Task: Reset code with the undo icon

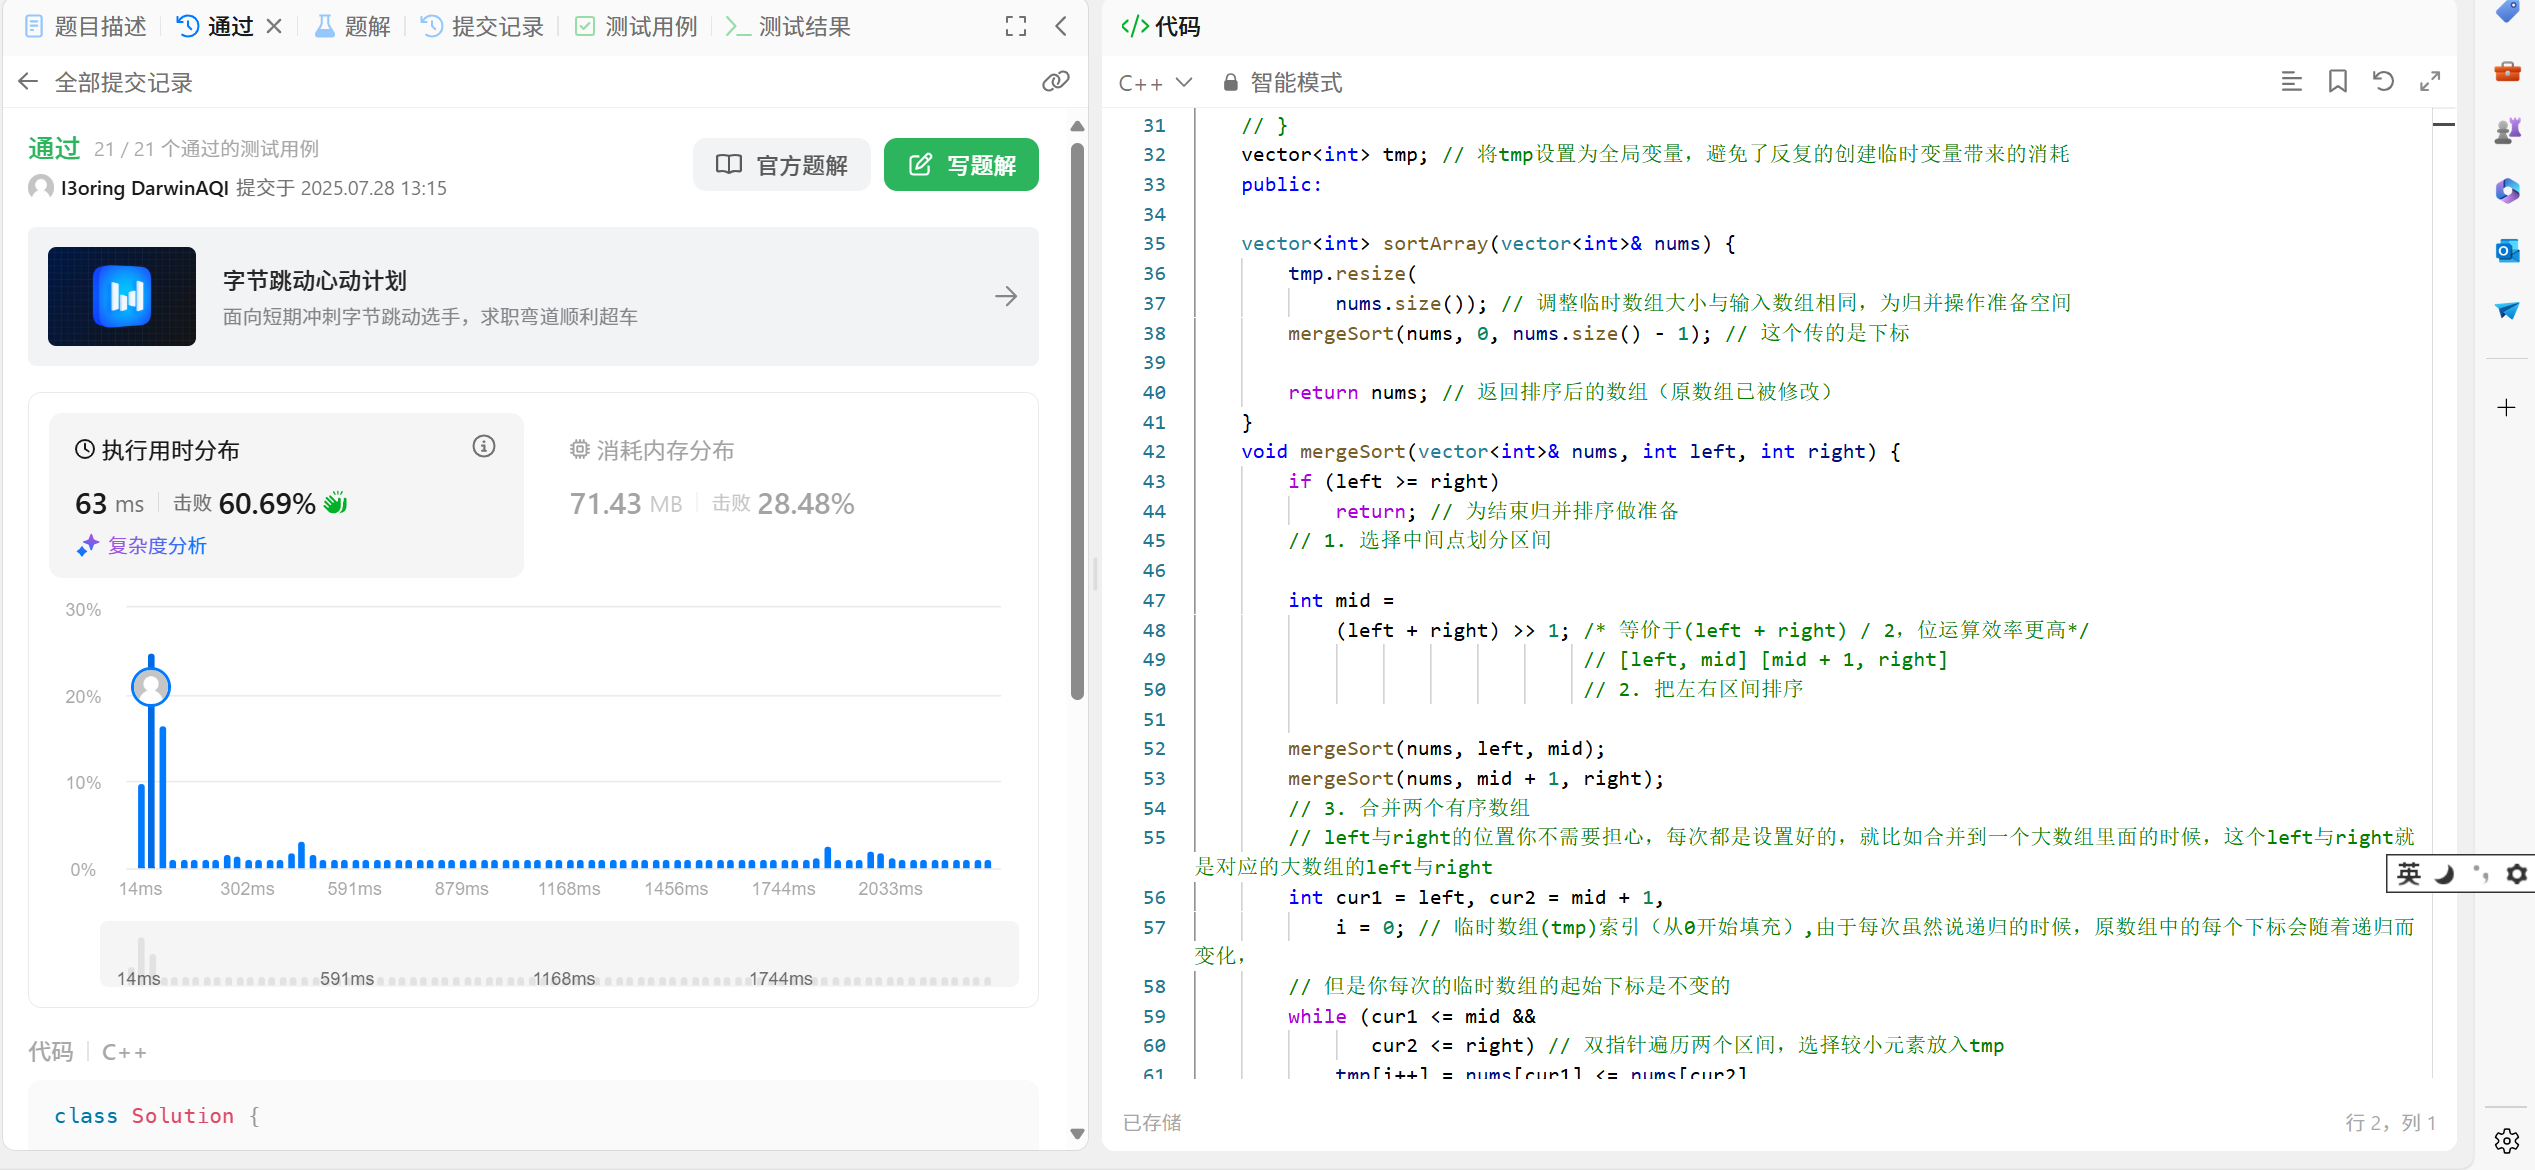Action: pyautogui.click(x=2384, y=82)
